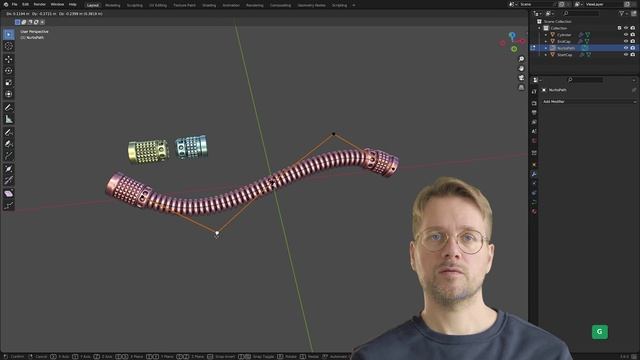Viewport: 640px width, 360px height.
Task: Select the Annotate tool
Action: (x=9, y=107)
